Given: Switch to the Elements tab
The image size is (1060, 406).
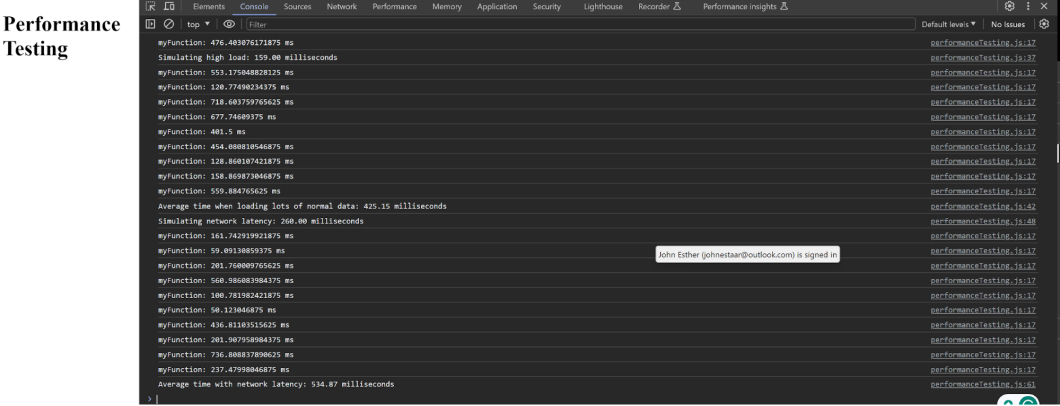Looking at the screenshot, I should [x=209, y=7].
